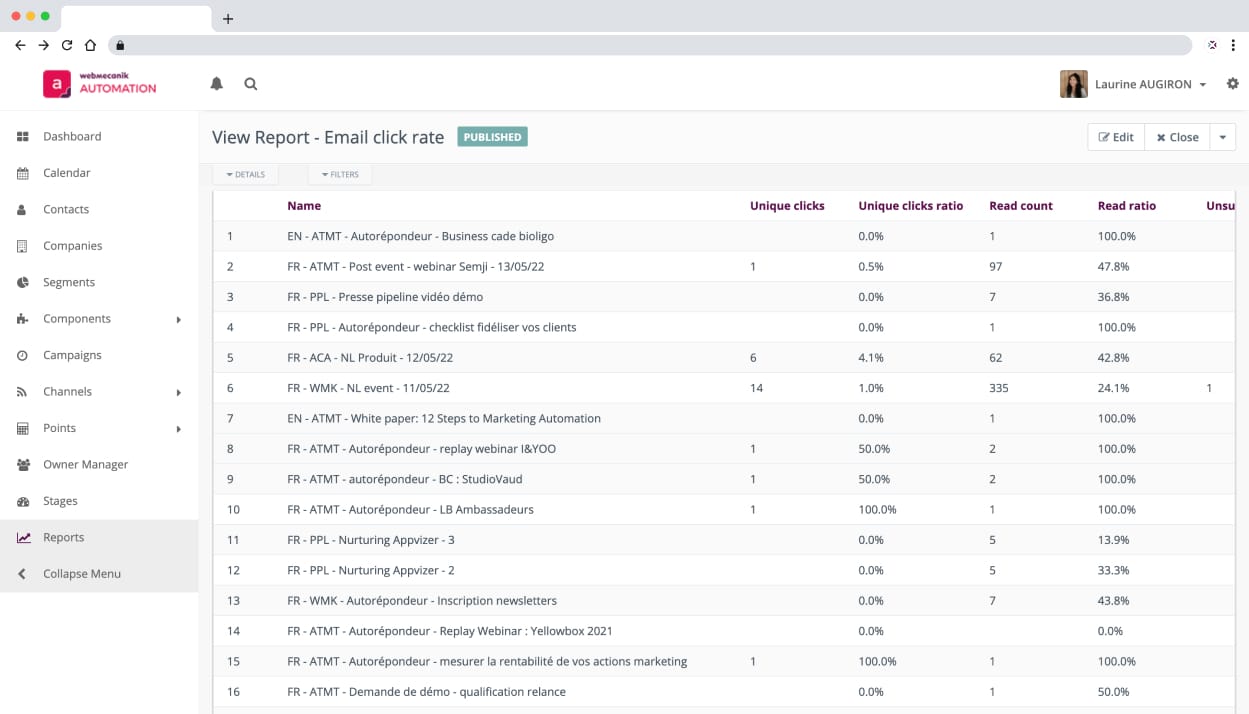Open the dropdown arrow beside Close
1249x714 pixels.
(1222, 137)
